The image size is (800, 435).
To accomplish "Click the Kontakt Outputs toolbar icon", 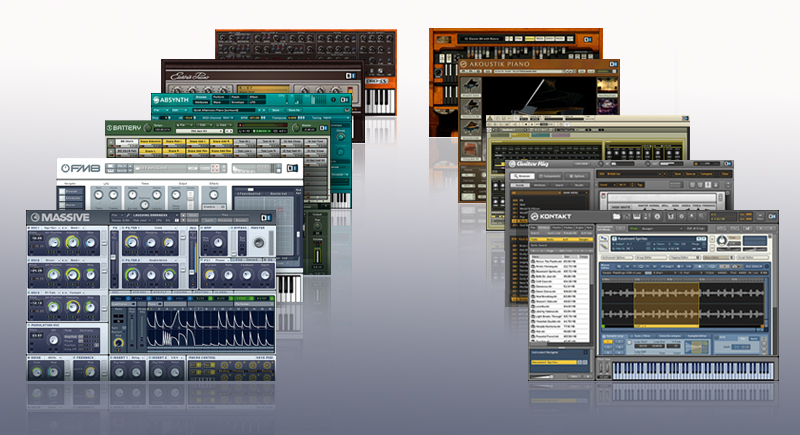I will click(x=627, y=216).
